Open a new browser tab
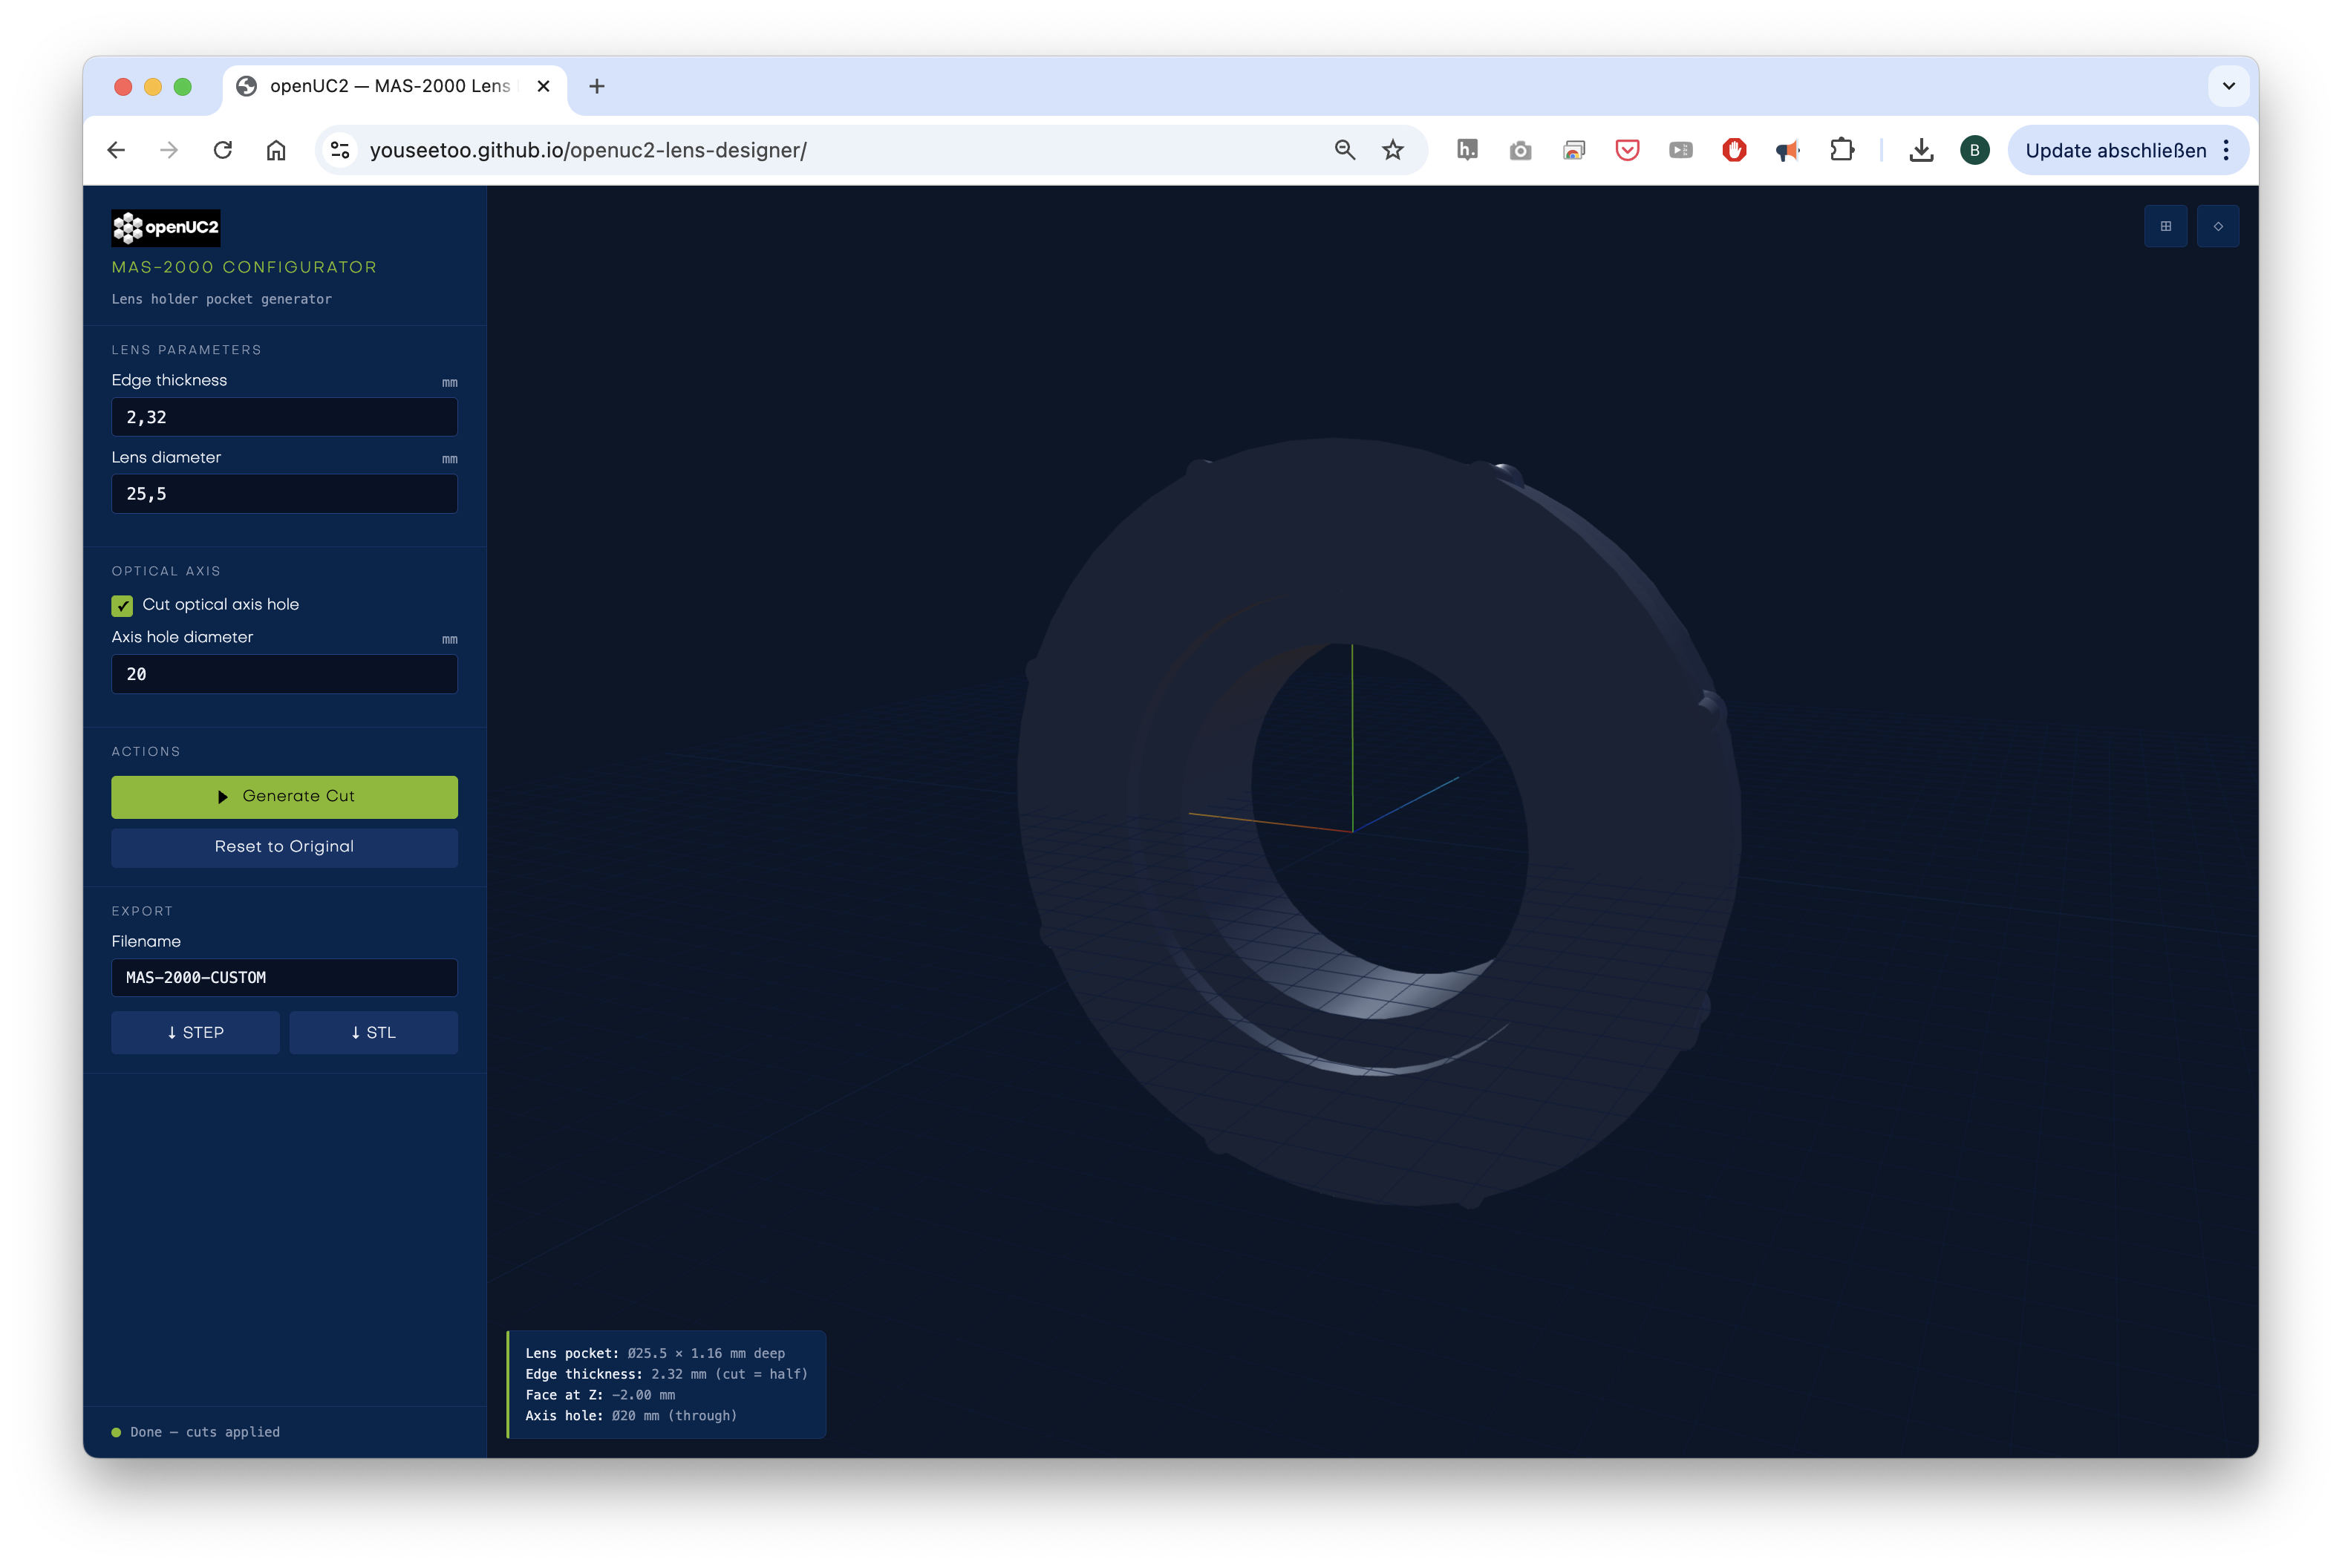This screenshot has height=1568, width=2342. (x=597, y=86)
